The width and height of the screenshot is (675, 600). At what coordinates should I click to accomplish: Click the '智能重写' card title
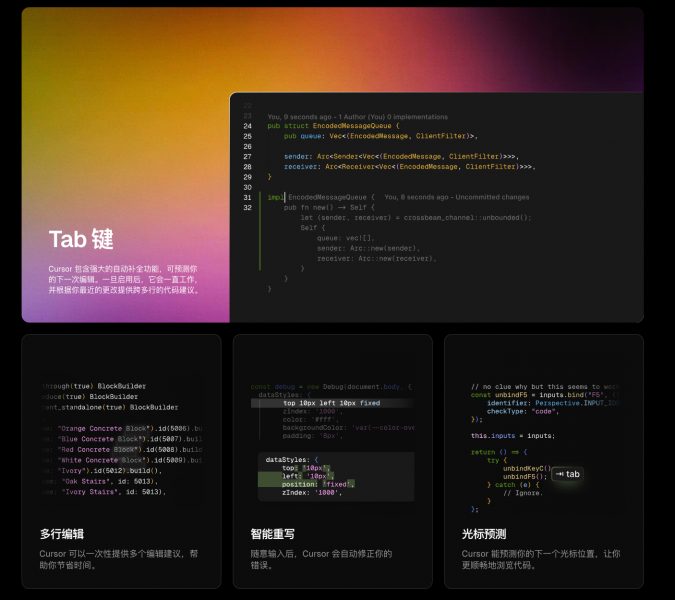pos(272,534)
